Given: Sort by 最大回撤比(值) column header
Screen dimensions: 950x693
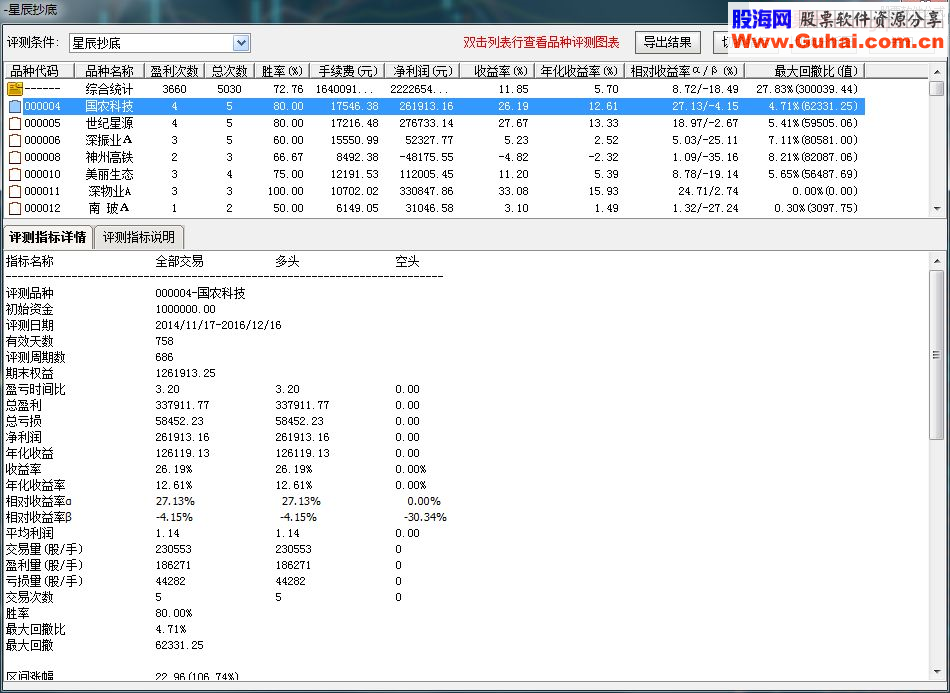Looking at the screenshot, I should [805, 71].
